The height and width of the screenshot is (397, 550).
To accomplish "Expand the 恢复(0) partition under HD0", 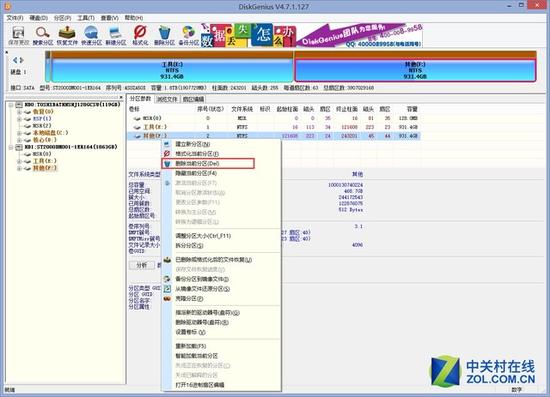I will pos(19,112).
